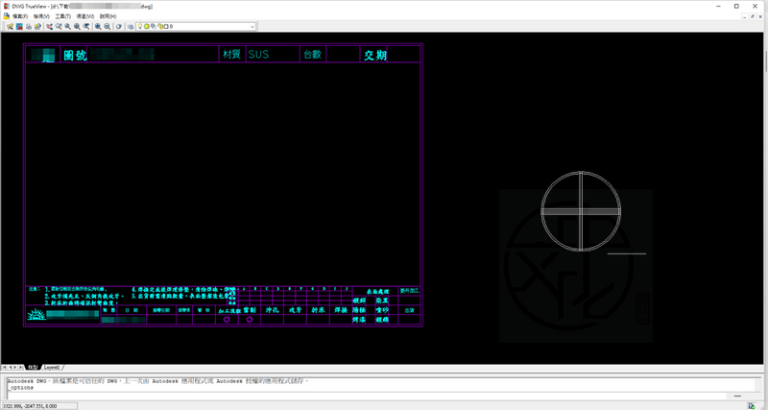Click the Open file toolbar icon
The width and height of the screenshot is (768, 410).
point(9,26)
